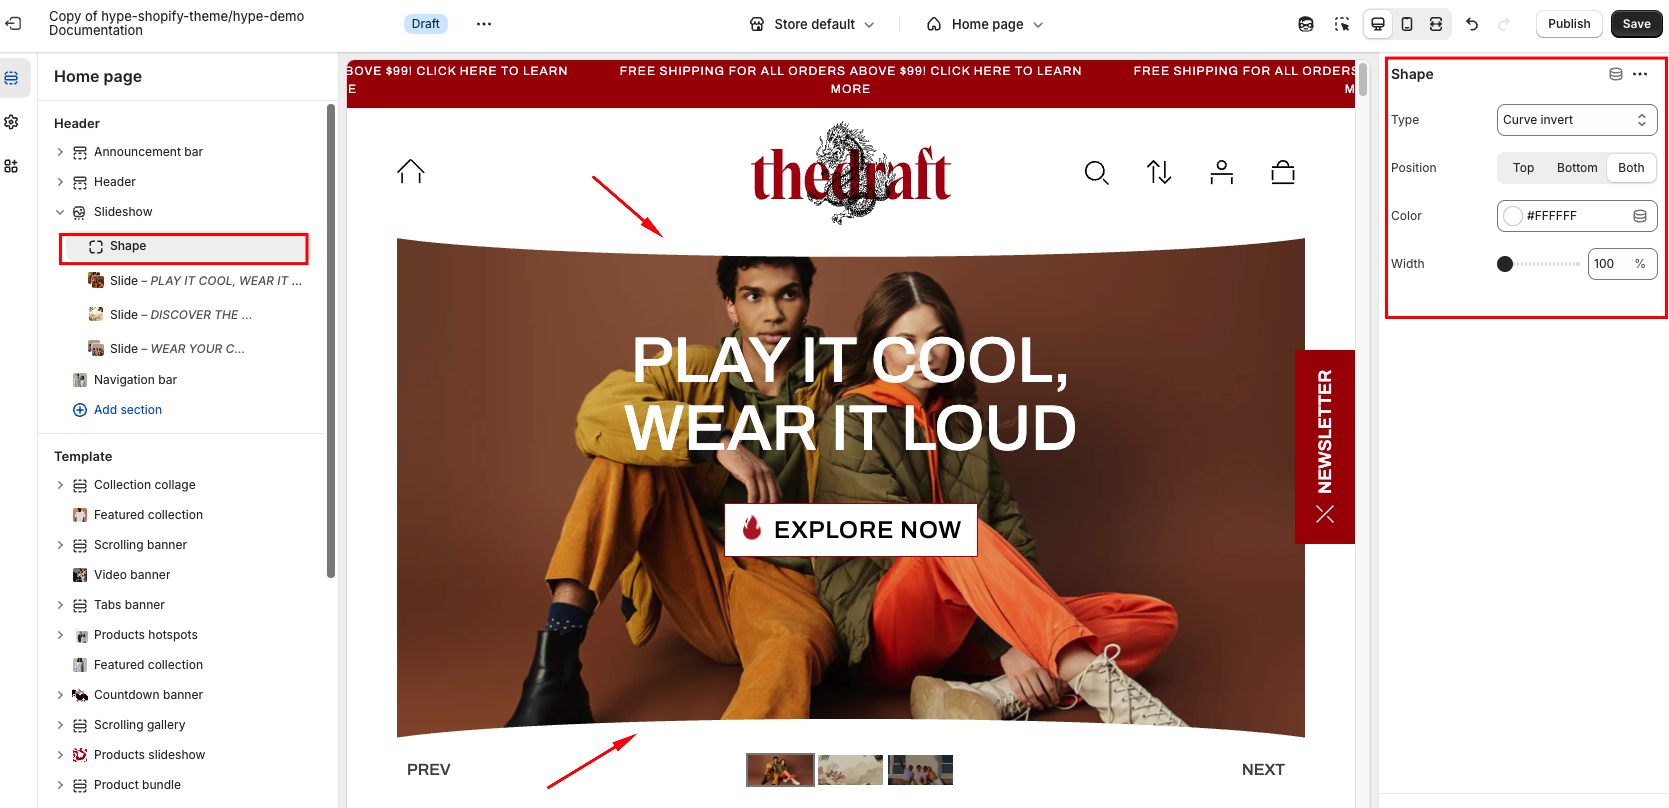Click the Publish button

(1569, 24)
